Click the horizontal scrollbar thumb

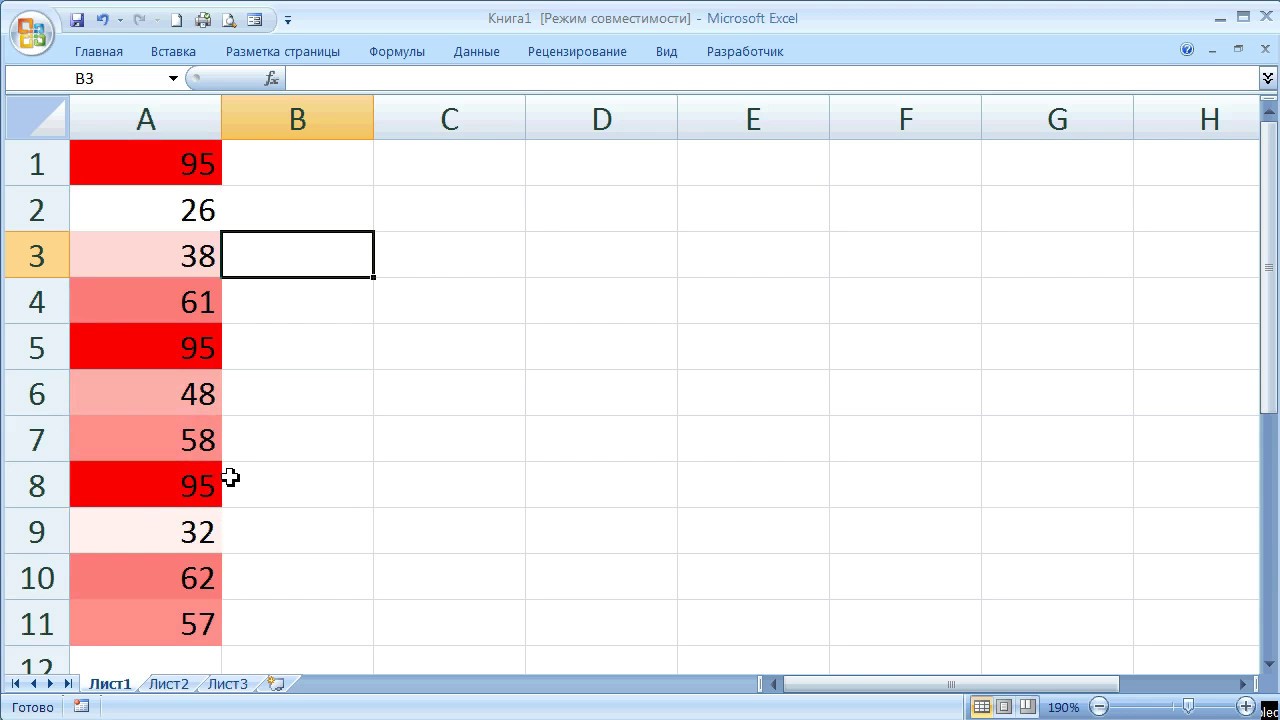point(951,684)
